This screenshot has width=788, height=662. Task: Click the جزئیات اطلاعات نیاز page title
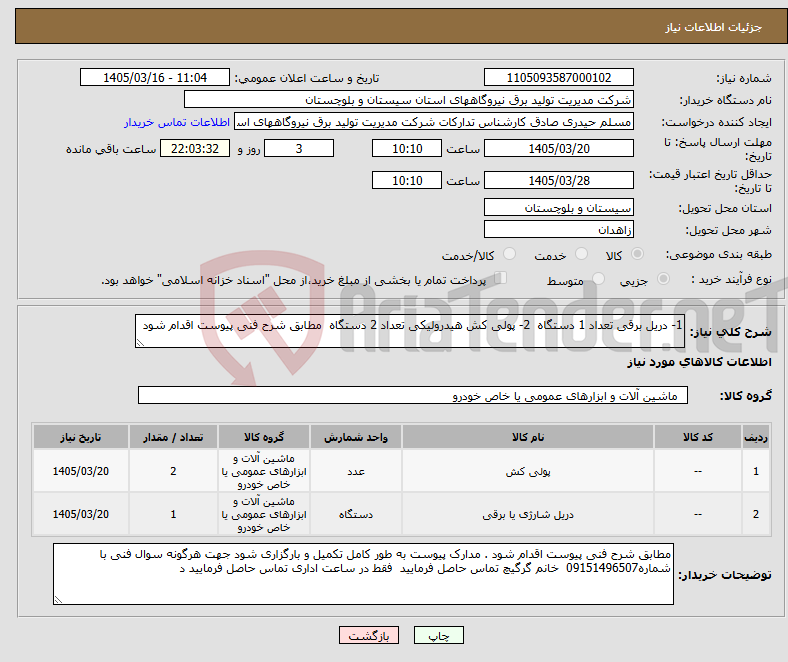coord(713,27)
